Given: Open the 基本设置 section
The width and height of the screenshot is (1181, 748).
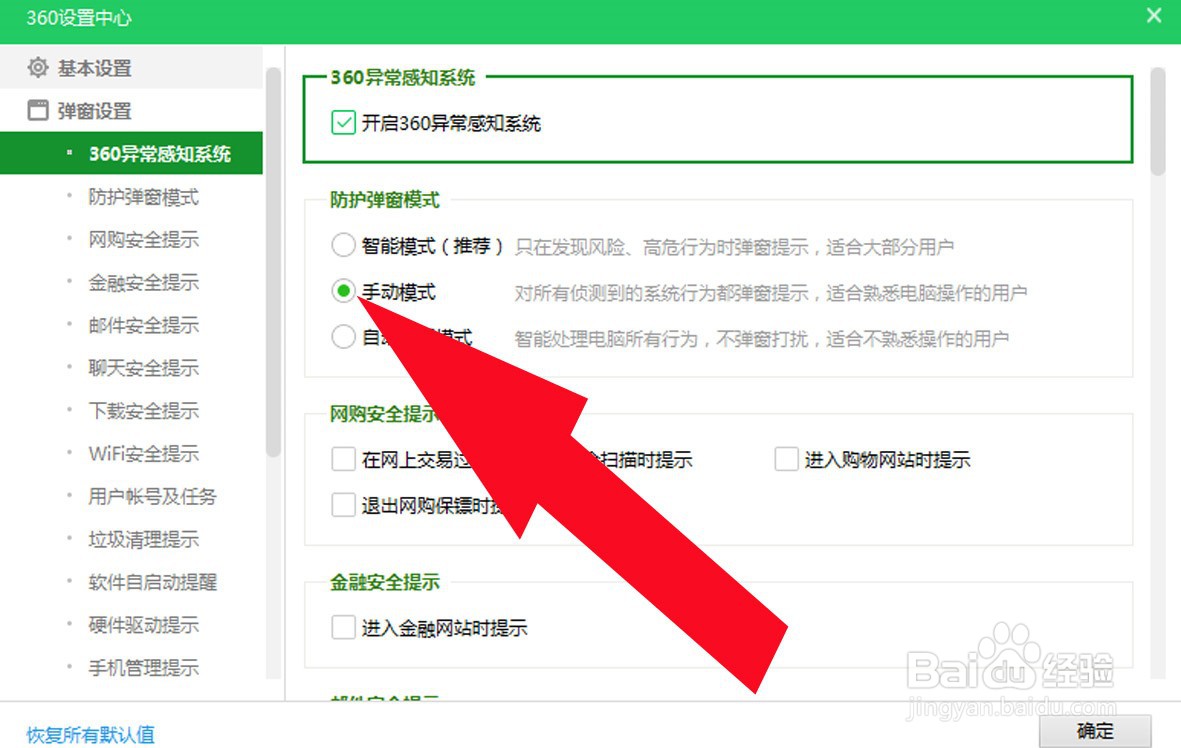Looking at the screenshot, I should point(131,68).
